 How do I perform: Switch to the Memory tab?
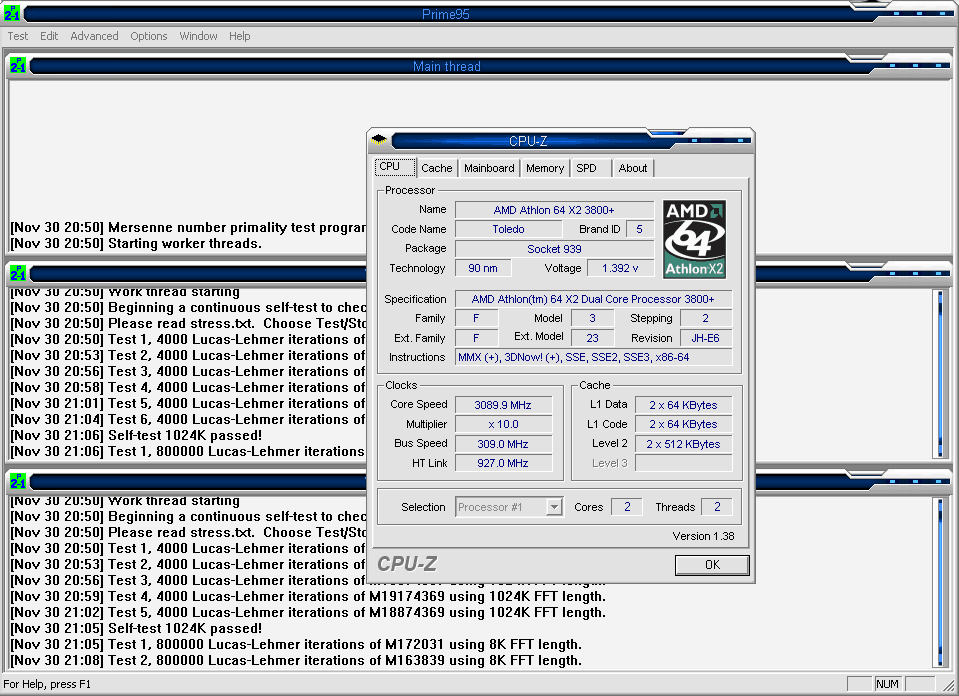[x=545, y=168]
